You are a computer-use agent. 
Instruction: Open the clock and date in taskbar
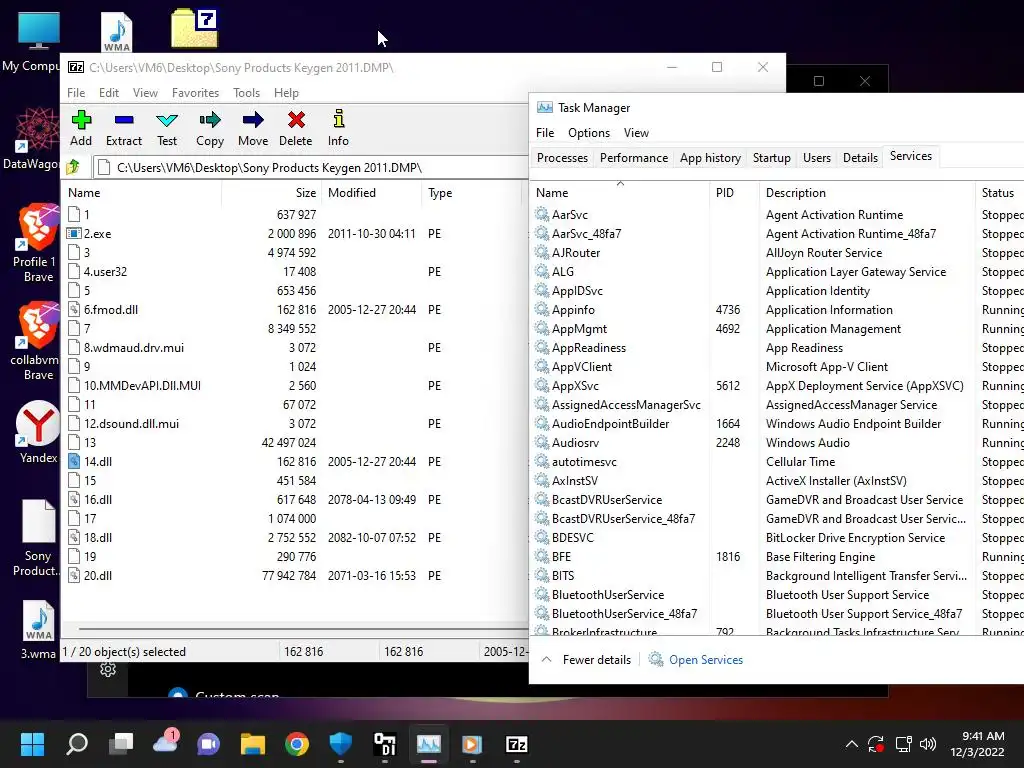coord(977,744)
